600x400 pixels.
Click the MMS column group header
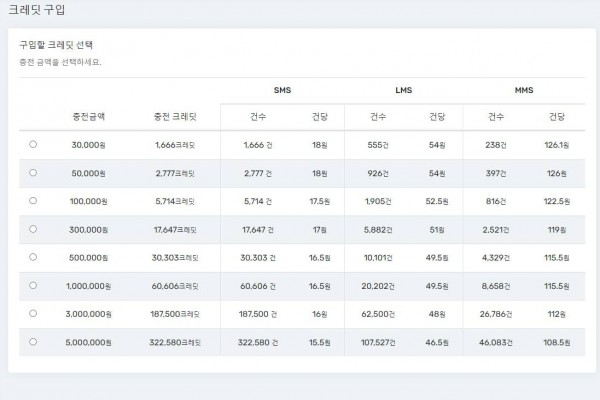tap(524, 90)
